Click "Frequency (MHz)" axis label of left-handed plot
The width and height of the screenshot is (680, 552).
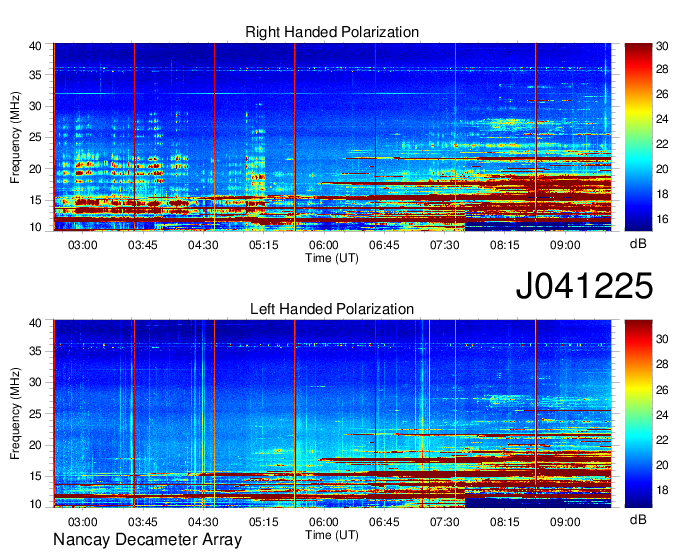coord(15,414)
